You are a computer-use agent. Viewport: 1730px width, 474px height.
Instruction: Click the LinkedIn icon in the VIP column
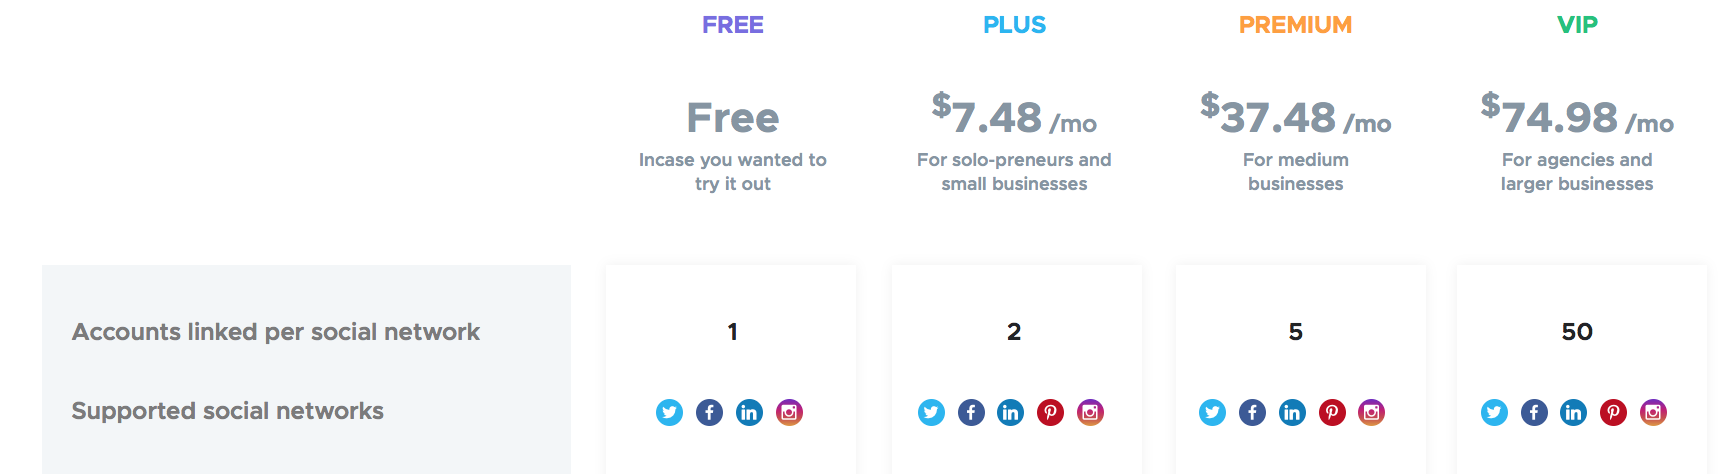tap(1574, 412)
